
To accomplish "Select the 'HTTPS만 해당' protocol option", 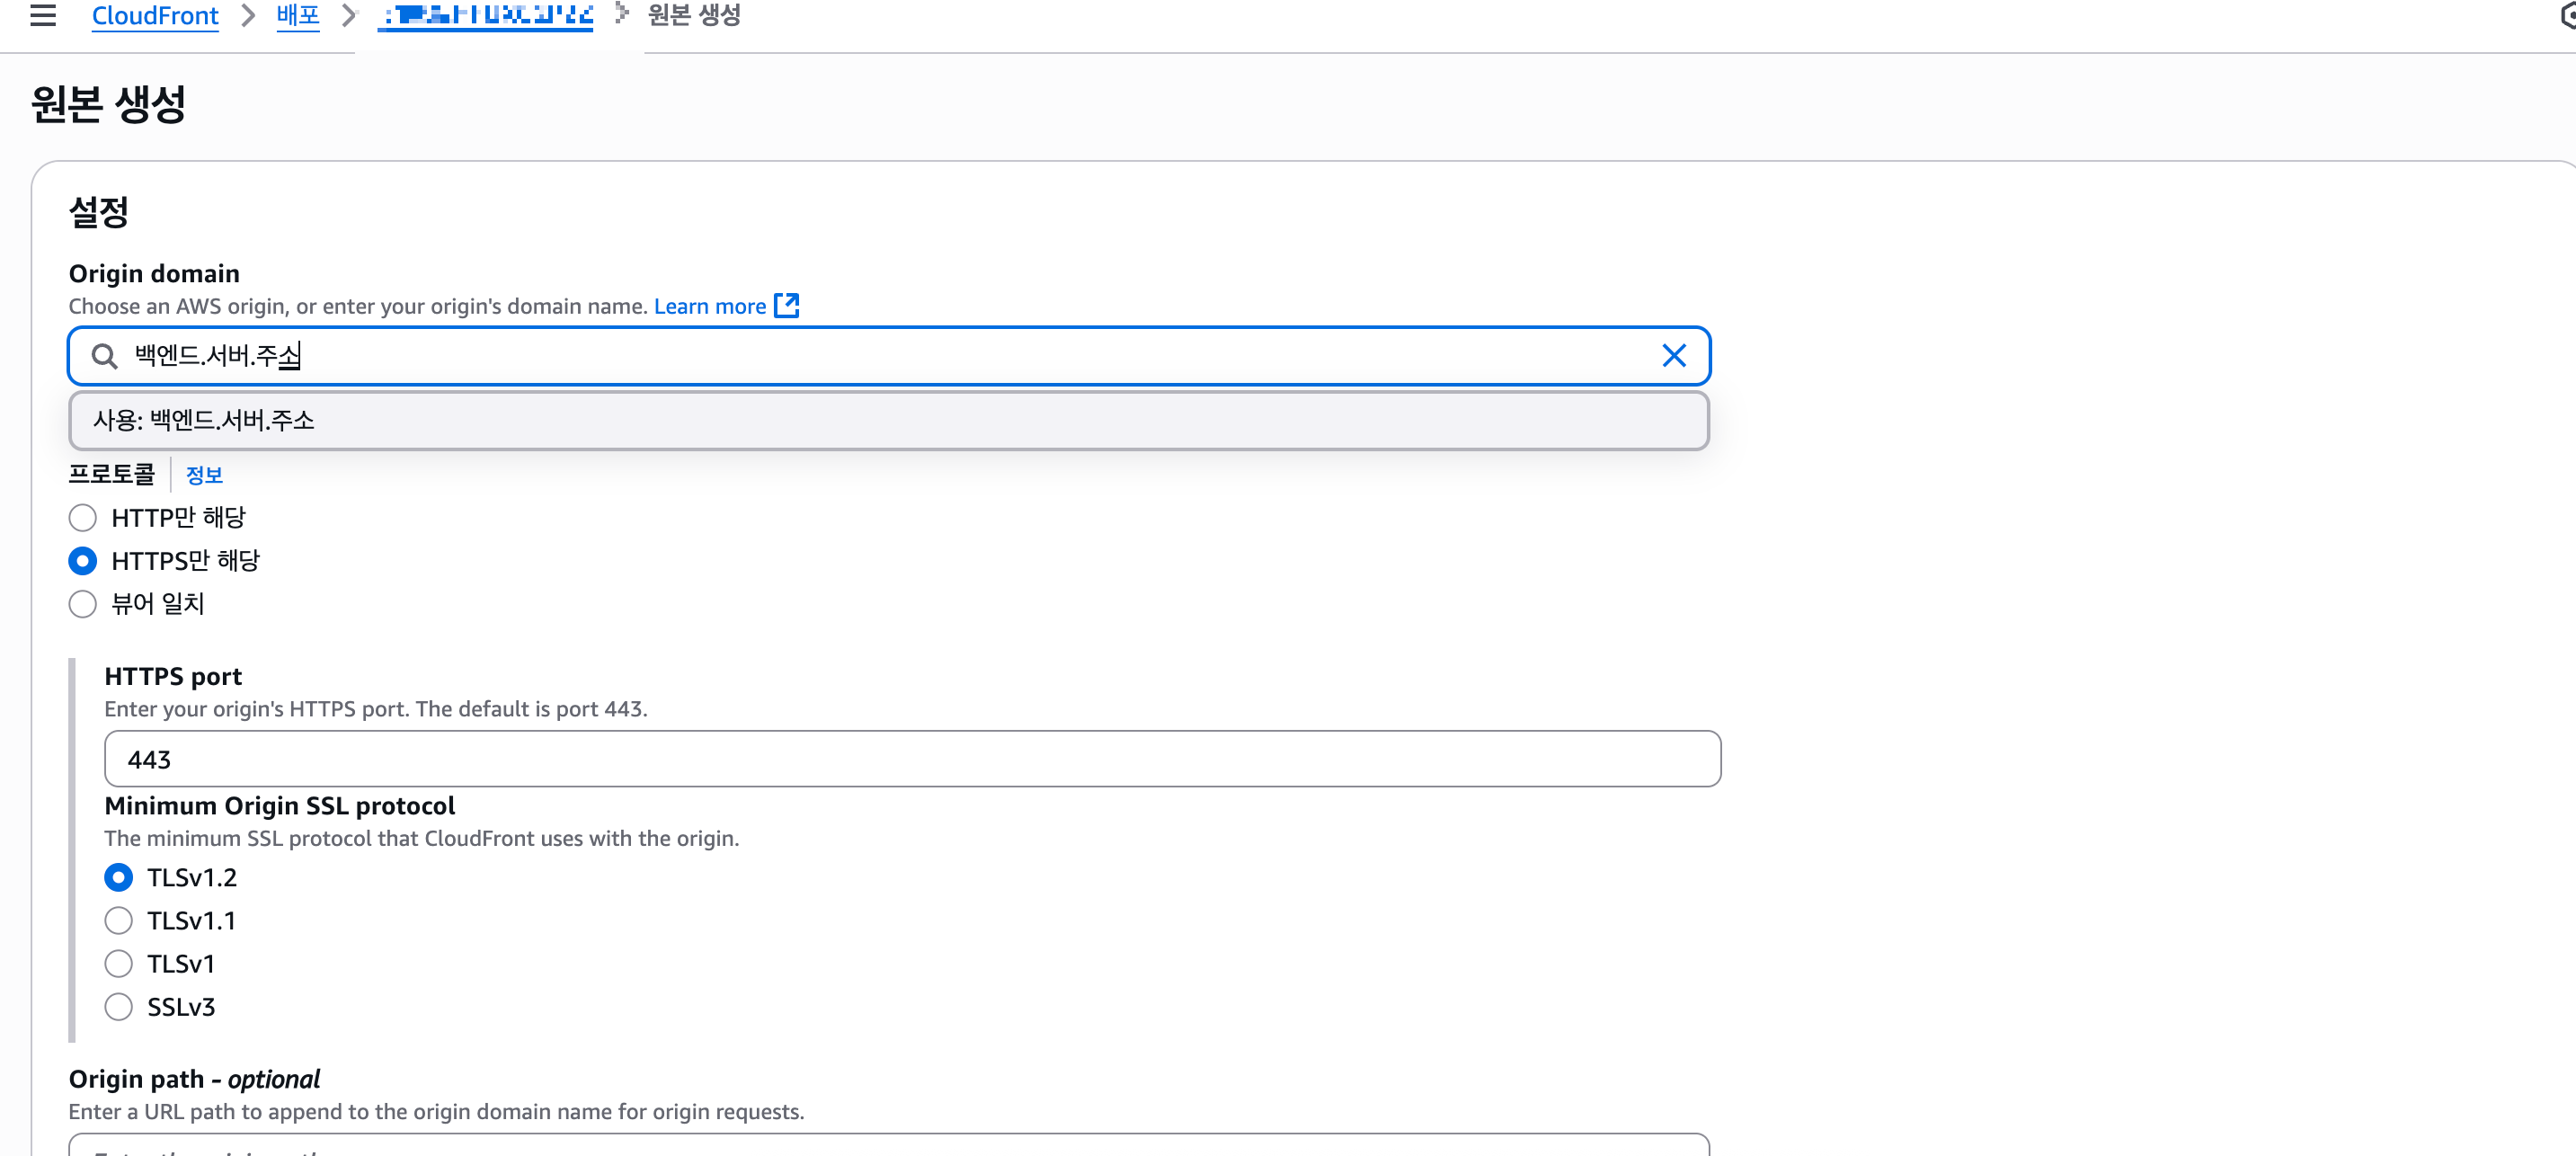I will 83,561.
